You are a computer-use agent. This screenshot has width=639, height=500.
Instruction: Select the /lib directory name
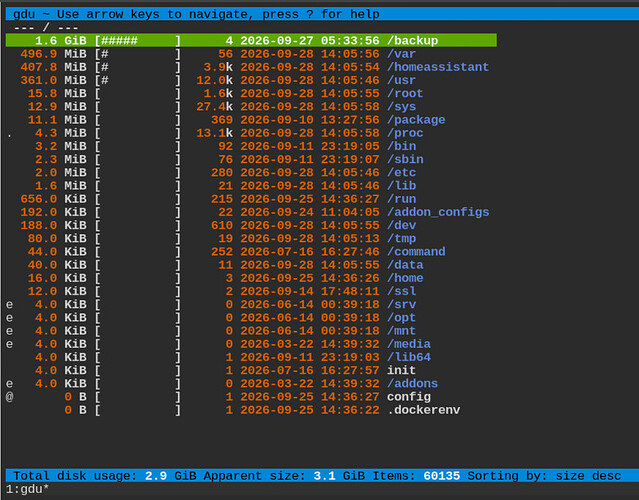(x=401, y=185)
